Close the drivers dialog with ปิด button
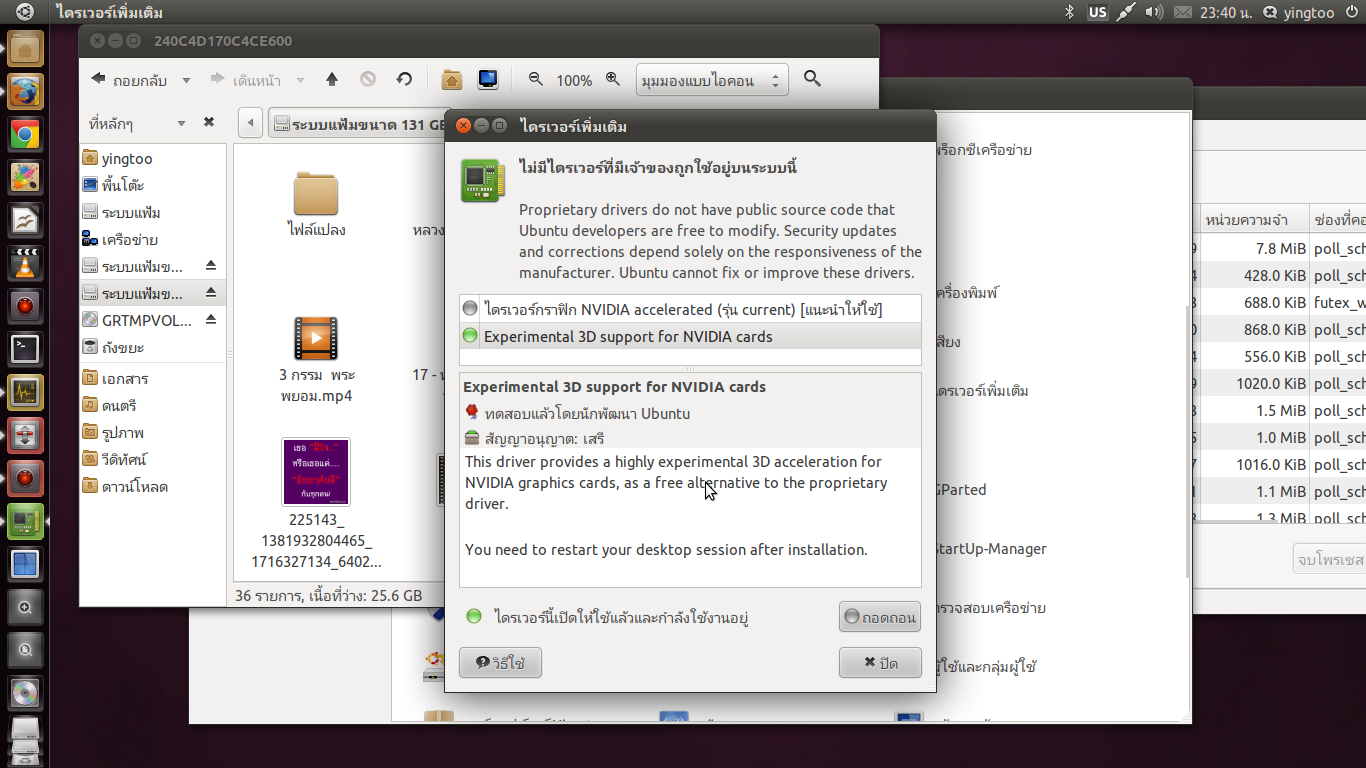The height and width of the screenshot is (768, 1366). pos(880,662)
